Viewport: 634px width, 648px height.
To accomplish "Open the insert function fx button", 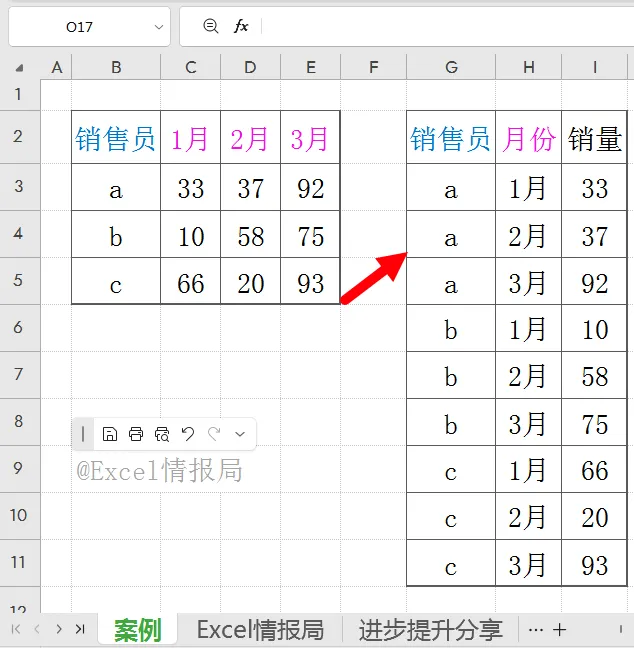I will (241, 26).
